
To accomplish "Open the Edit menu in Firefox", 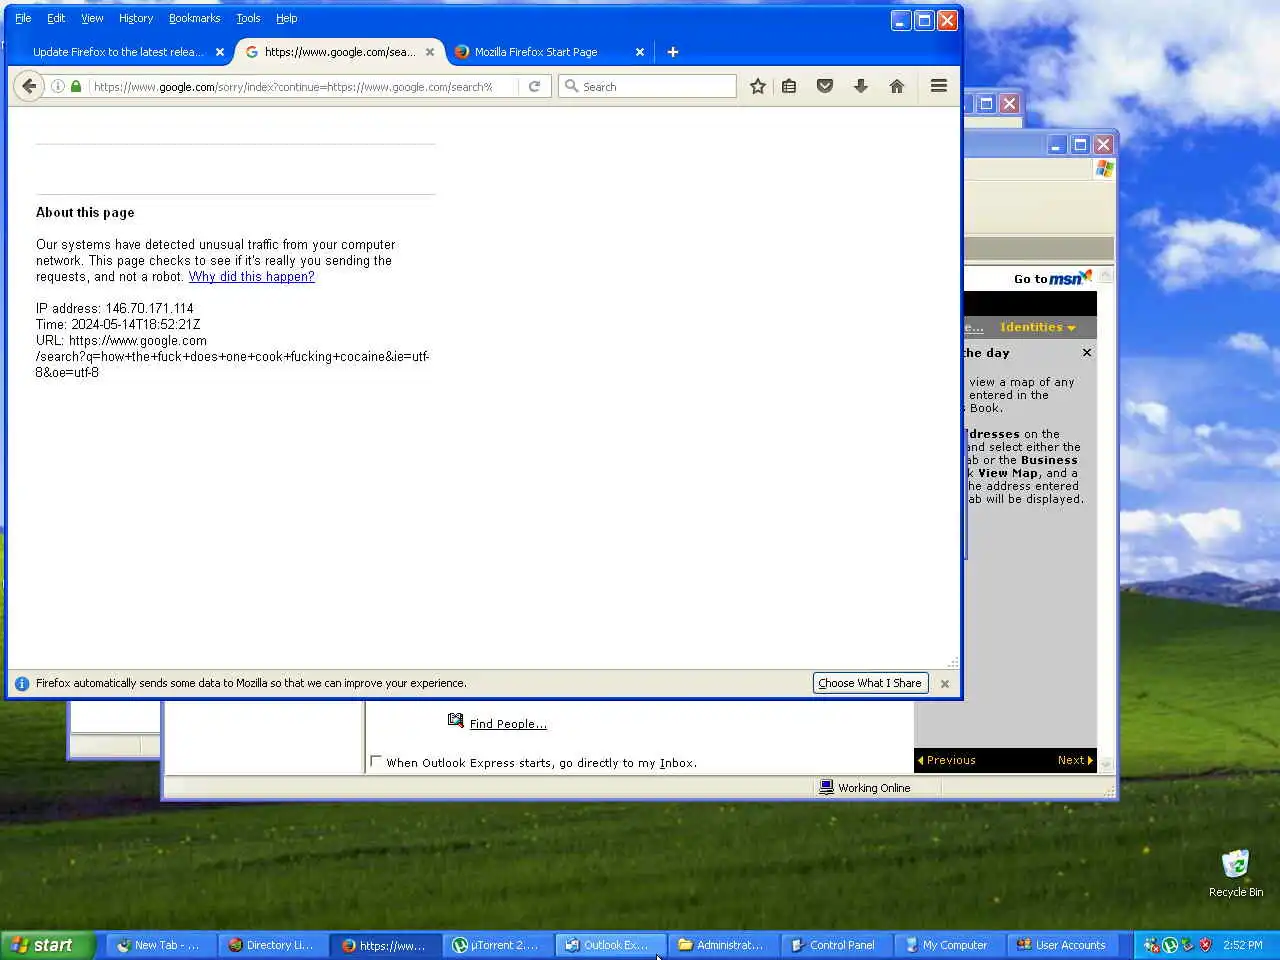I will pyautogui.click(x=56, y=18).
